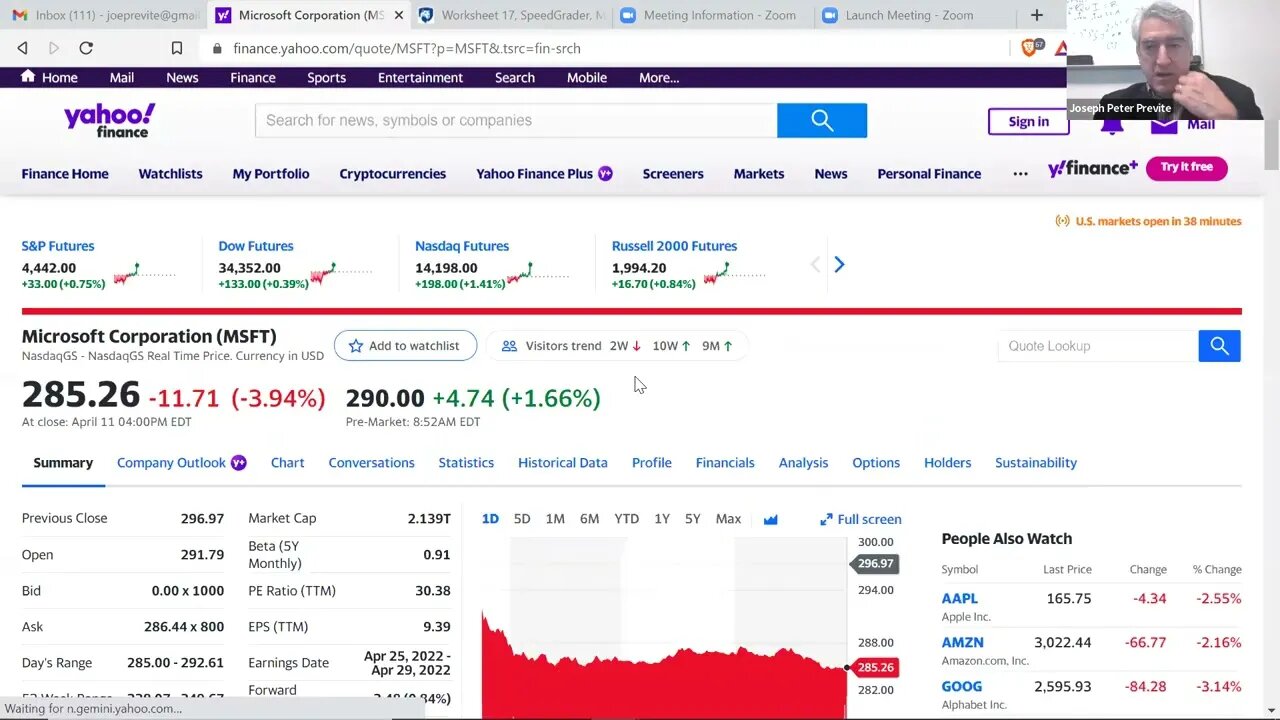The width and height of the screenshot is (1280, 720).
Task: Reload the page with refresh icon
Action: click(x=86, y=48)
